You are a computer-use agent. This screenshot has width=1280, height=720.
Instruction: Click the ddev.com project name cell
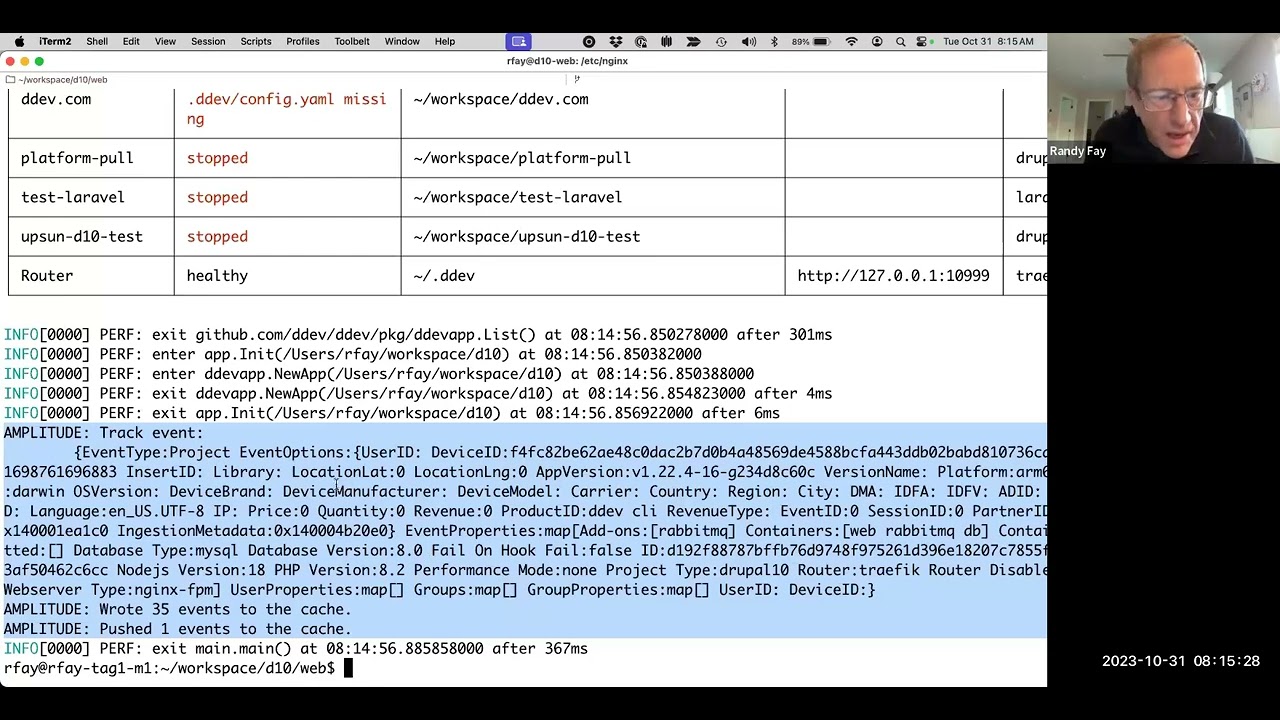pyautogui.click(x=56, y=99)
